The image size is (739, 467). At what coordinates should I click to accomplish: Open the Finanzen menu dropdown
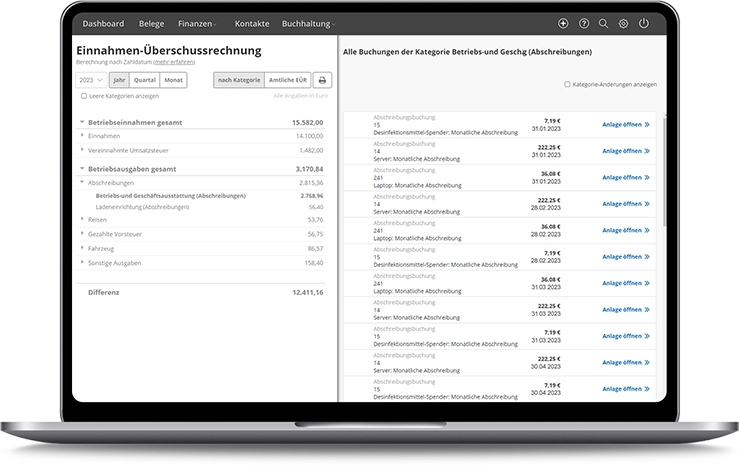click(197, 24)
